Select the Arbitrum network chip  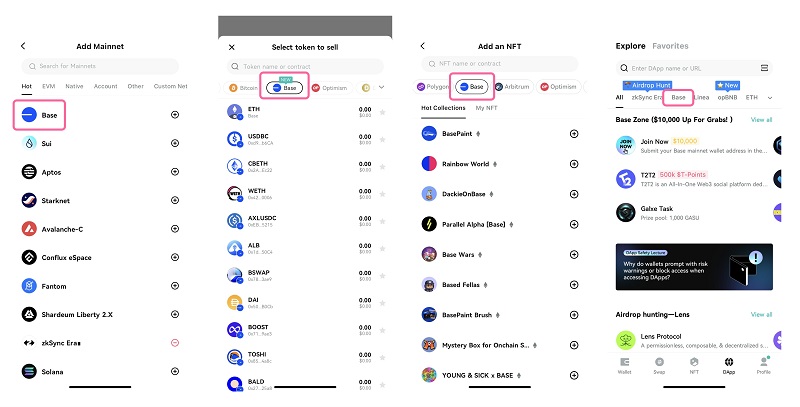(513, 87)
